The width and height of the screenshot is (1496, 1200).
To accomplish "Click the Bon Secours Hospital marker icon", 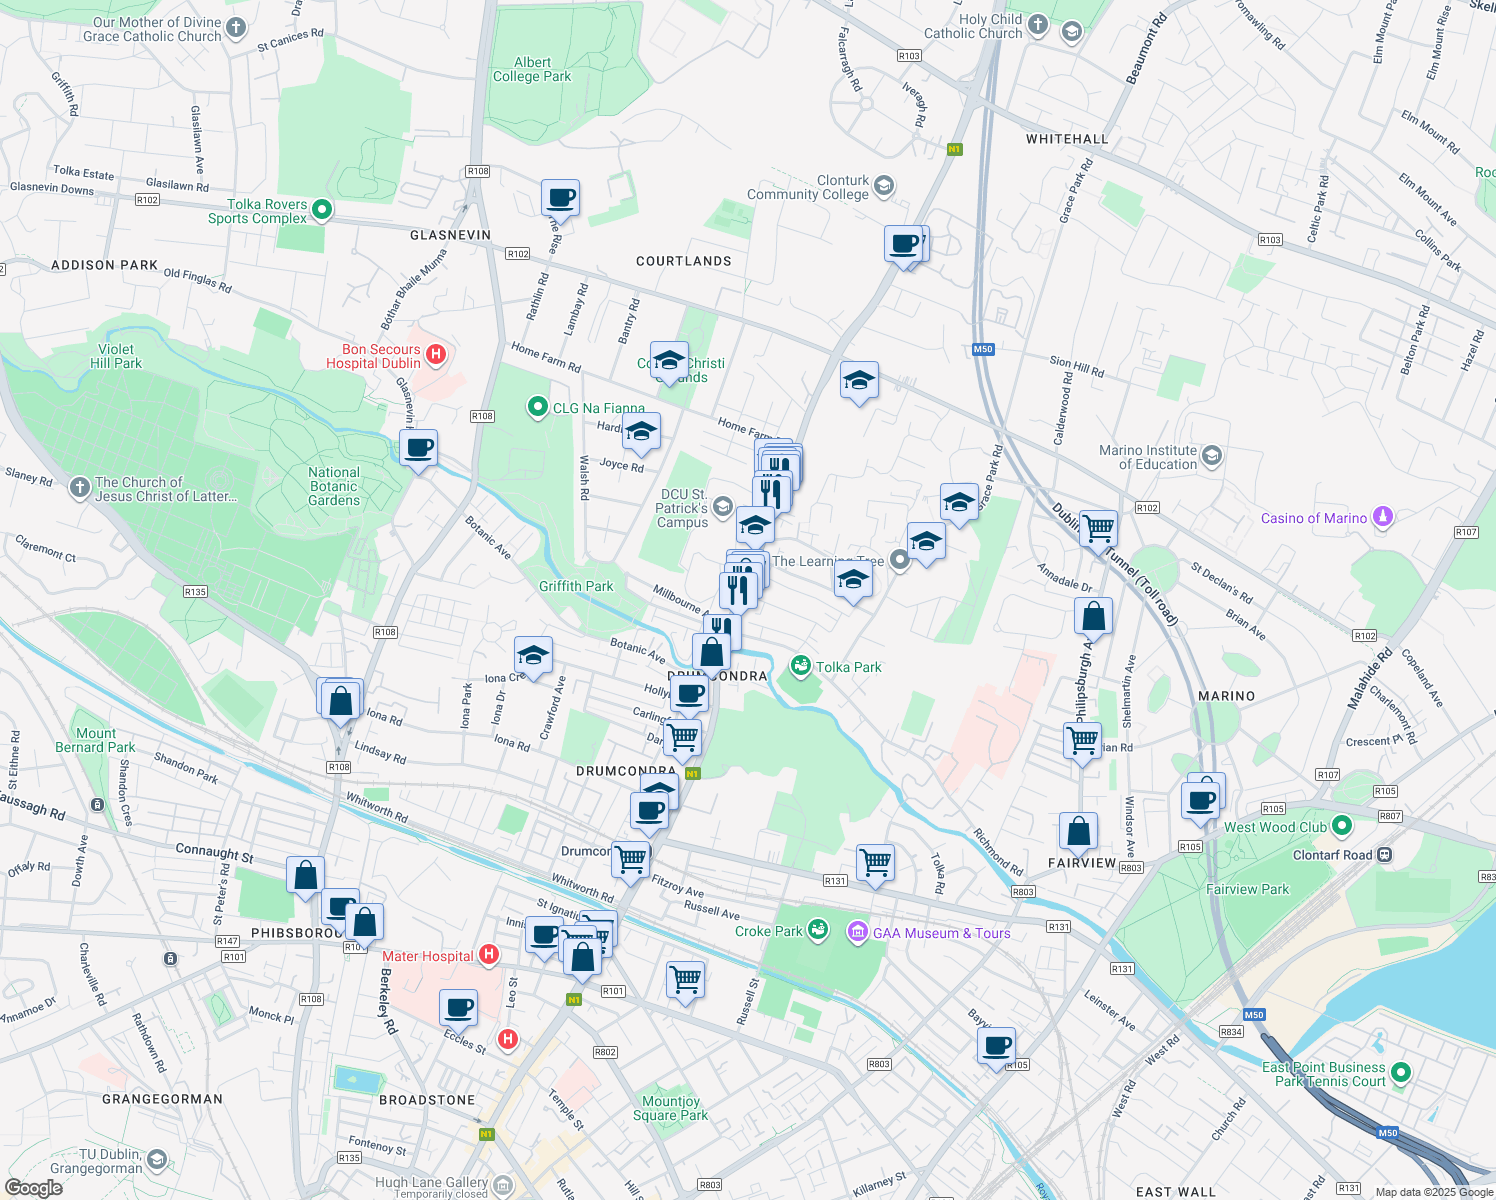I will (435, 354).
